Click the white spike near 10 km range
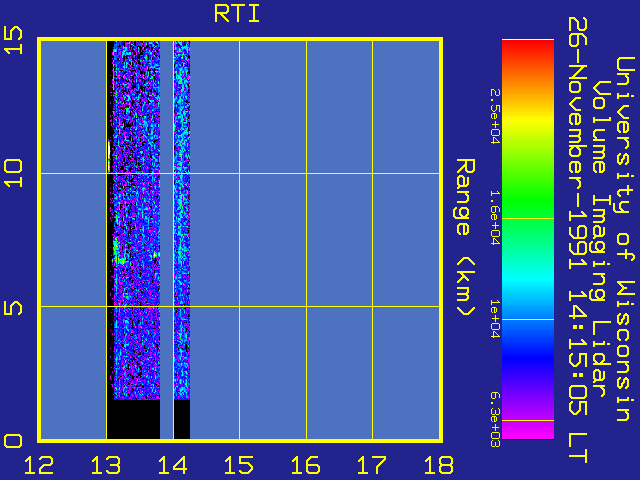This screenshot has height=480, width=640. pos(109,156)
